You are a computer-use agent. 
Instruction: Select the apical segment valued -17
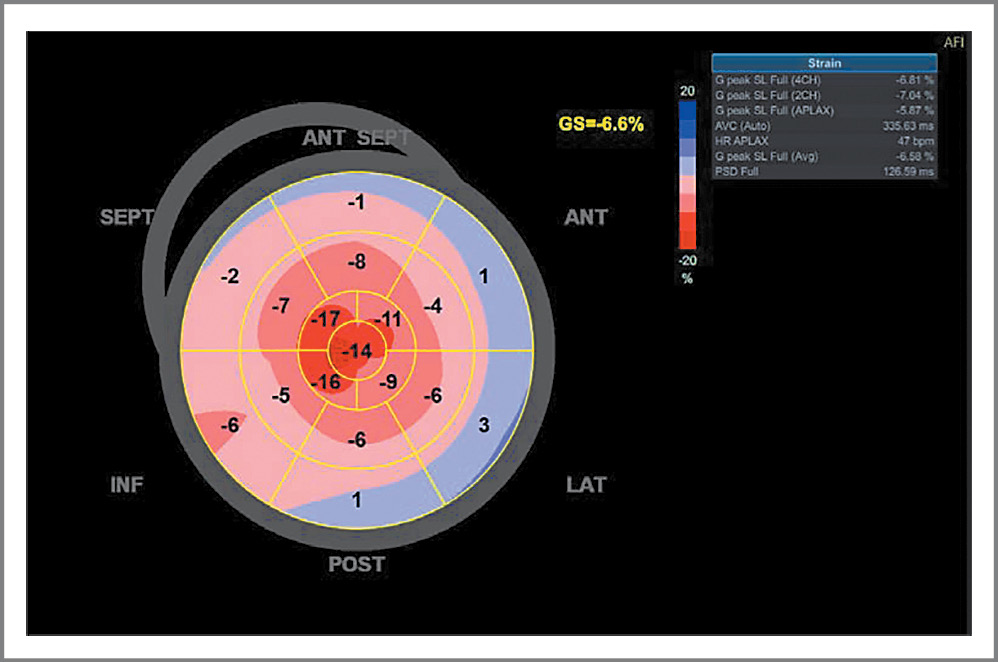(x=325, y=321)
